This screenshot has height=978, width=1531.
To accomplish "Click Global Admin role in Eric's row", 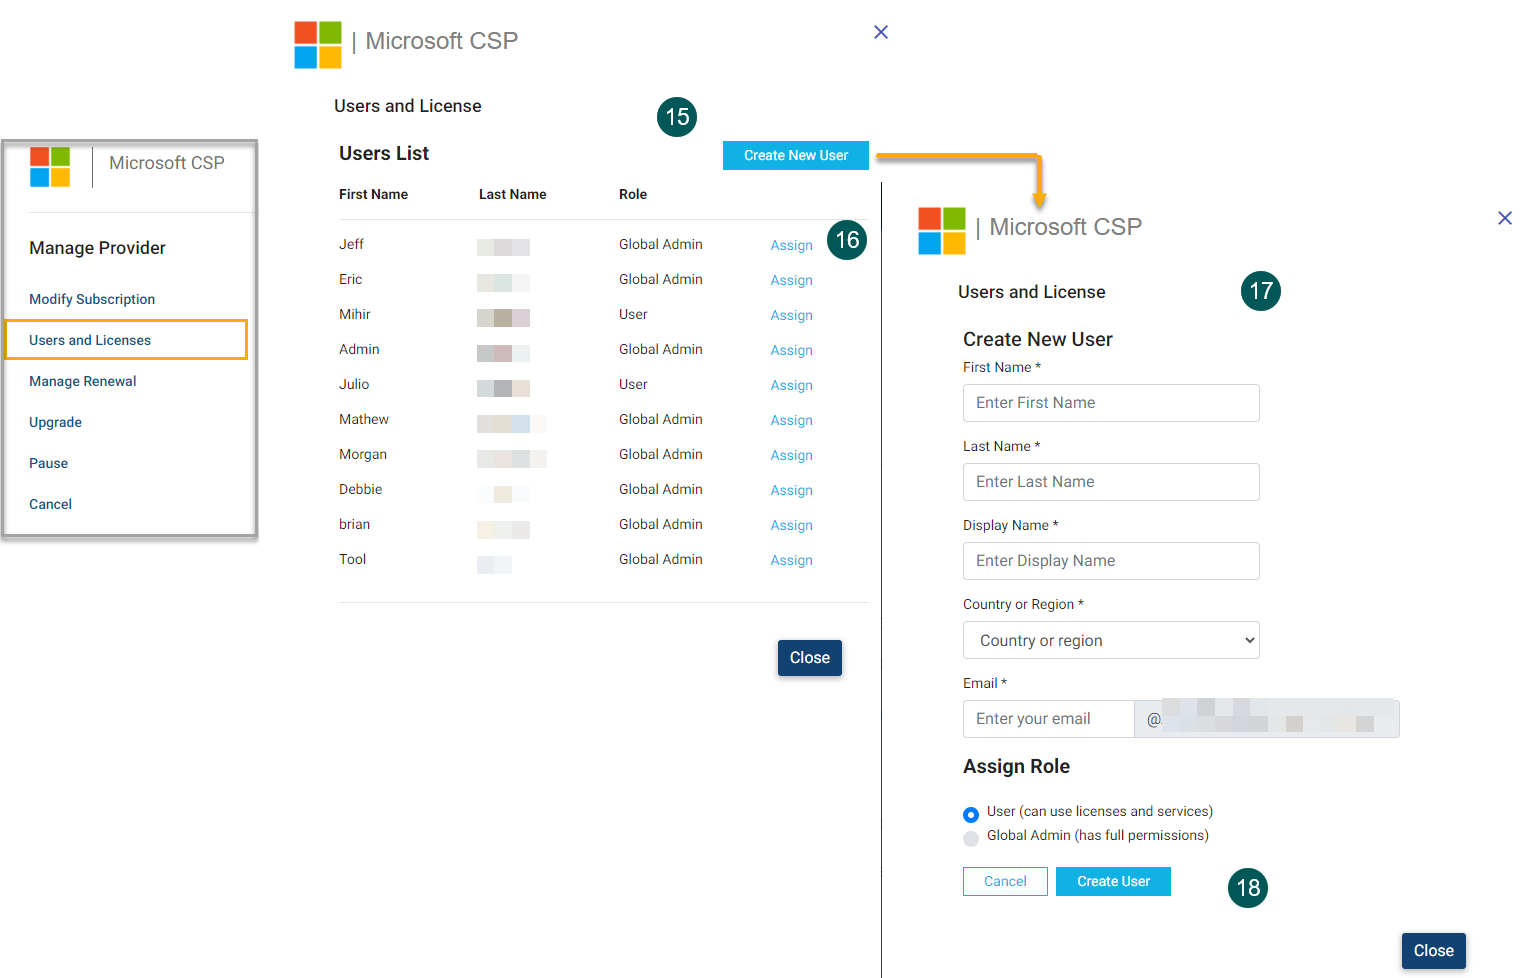I will (660, 279).
